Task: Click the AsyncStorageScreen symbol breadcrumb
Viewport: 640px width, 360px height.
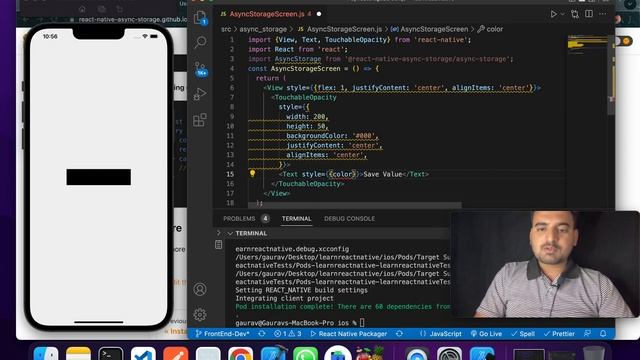Action: click(x=429, y=29)
